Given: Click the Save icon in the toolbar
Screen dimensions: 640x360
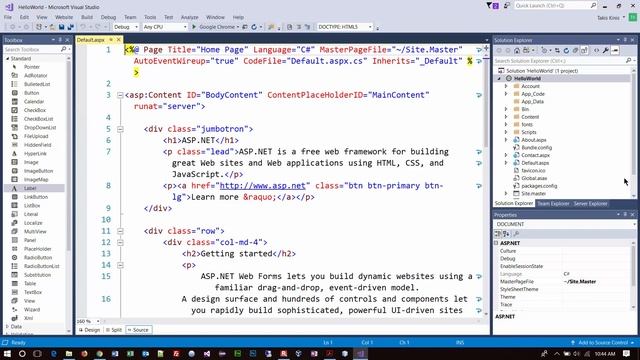Looking at the screenshot, I should point(61,27).
